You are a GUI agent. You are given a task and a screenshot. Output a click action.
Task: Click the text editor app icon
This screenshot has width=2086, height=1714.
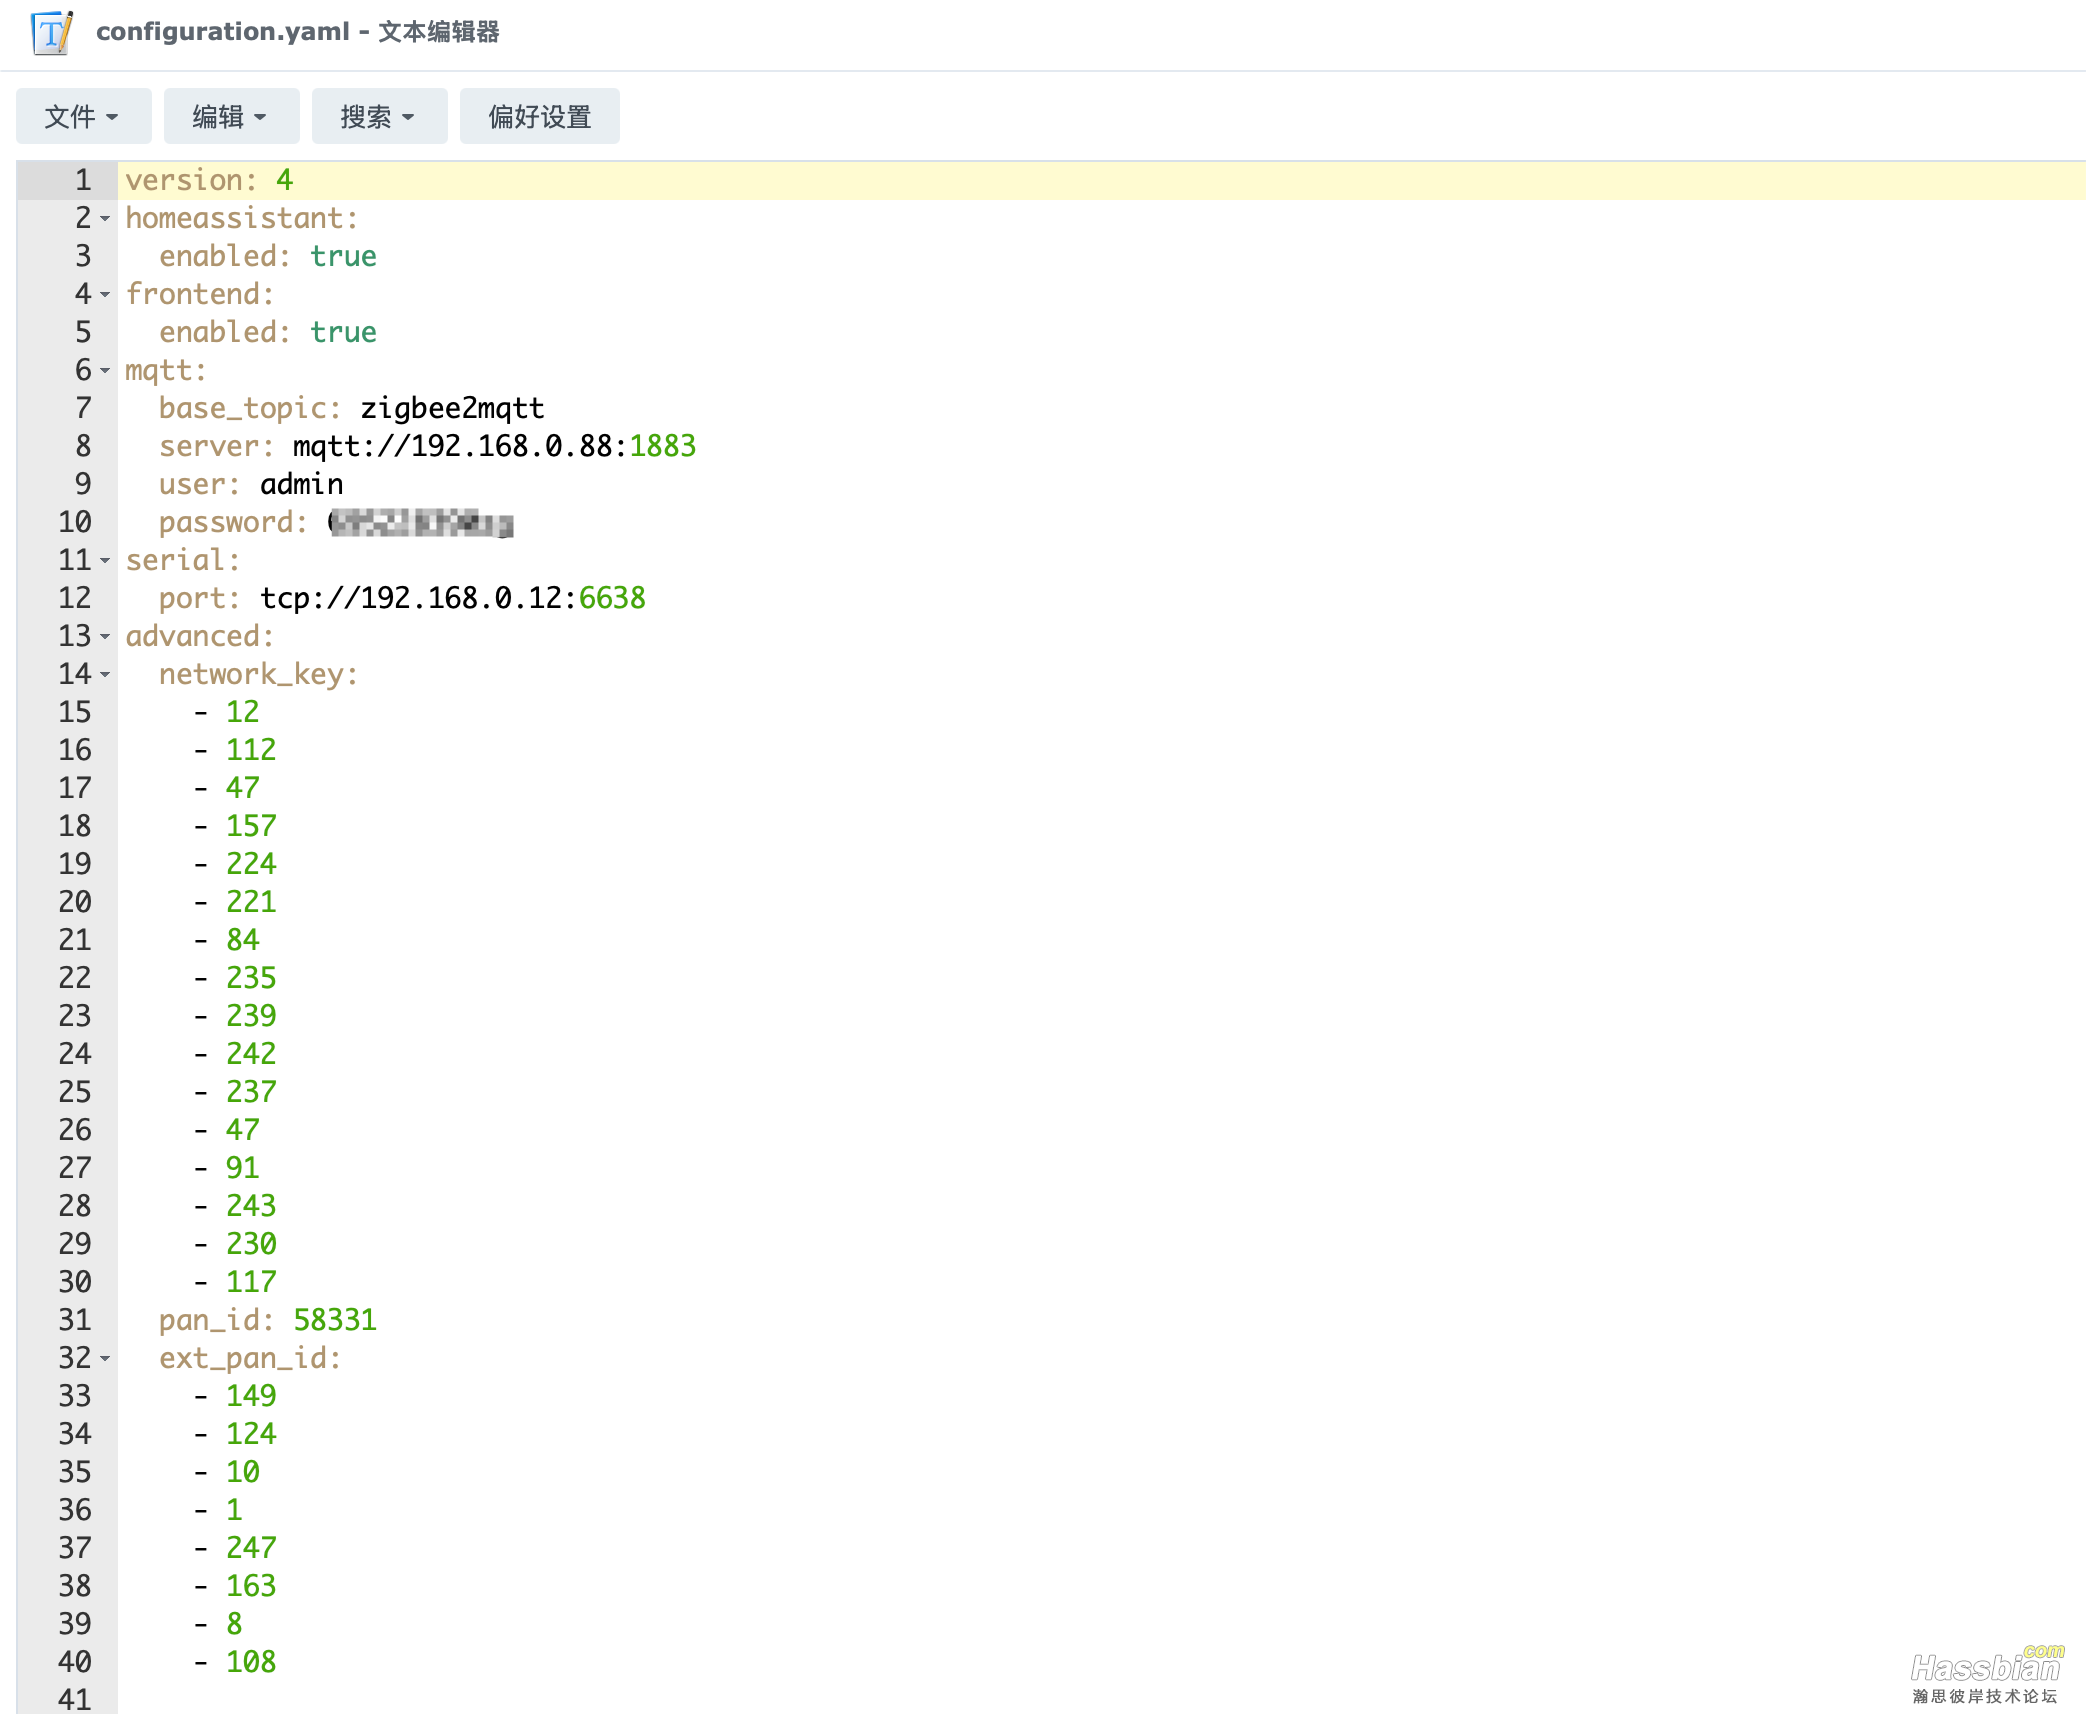[x=52, y=32]
